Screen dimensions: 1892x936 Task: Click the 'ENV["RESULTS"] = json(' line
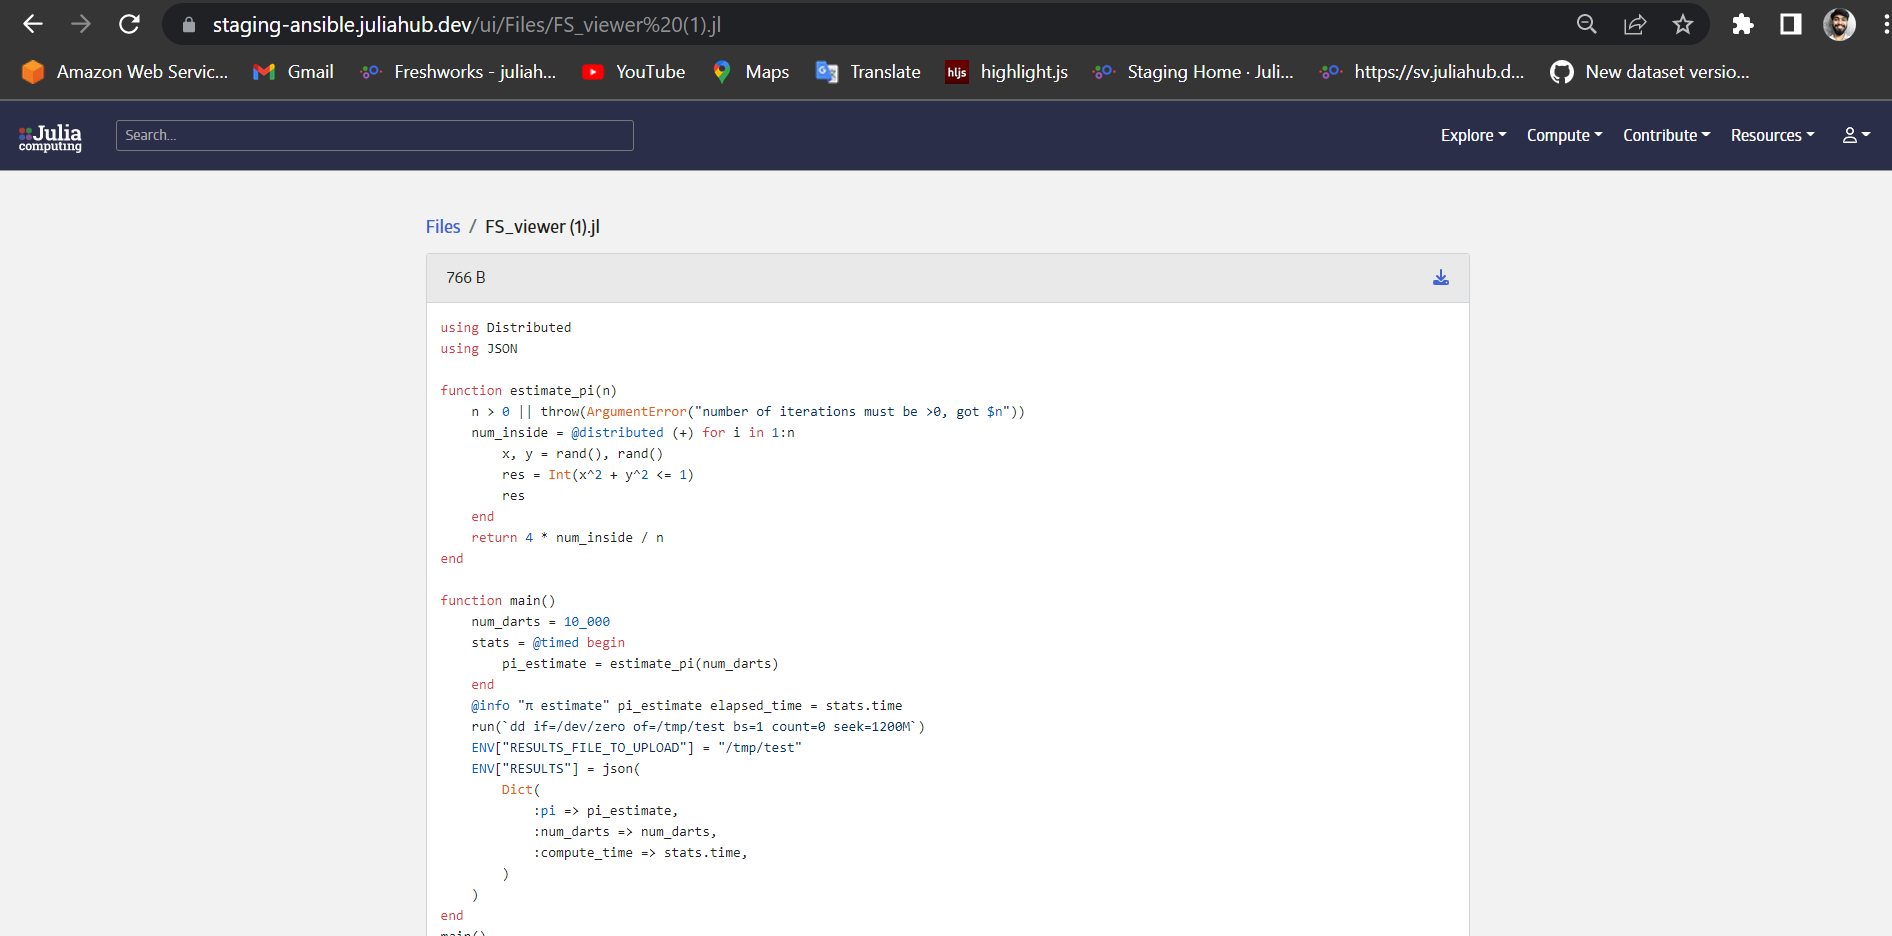pyautogui.click(x=555, y=769)
